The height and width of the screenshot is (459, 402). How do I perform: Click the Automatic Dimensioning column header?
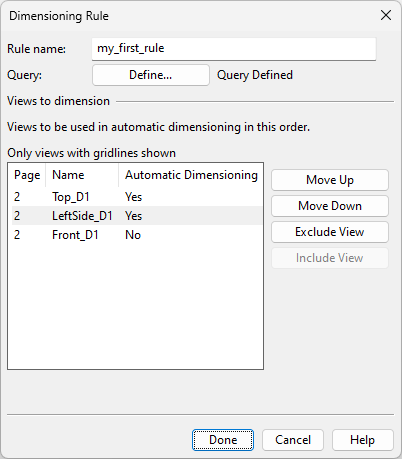tap(191, 175)
